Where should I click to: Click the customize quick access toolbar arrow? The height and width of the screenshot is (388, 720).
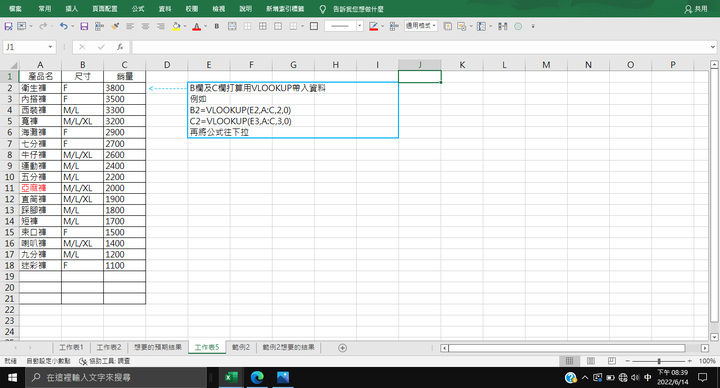pyautogui.click(x=533, y=26)
